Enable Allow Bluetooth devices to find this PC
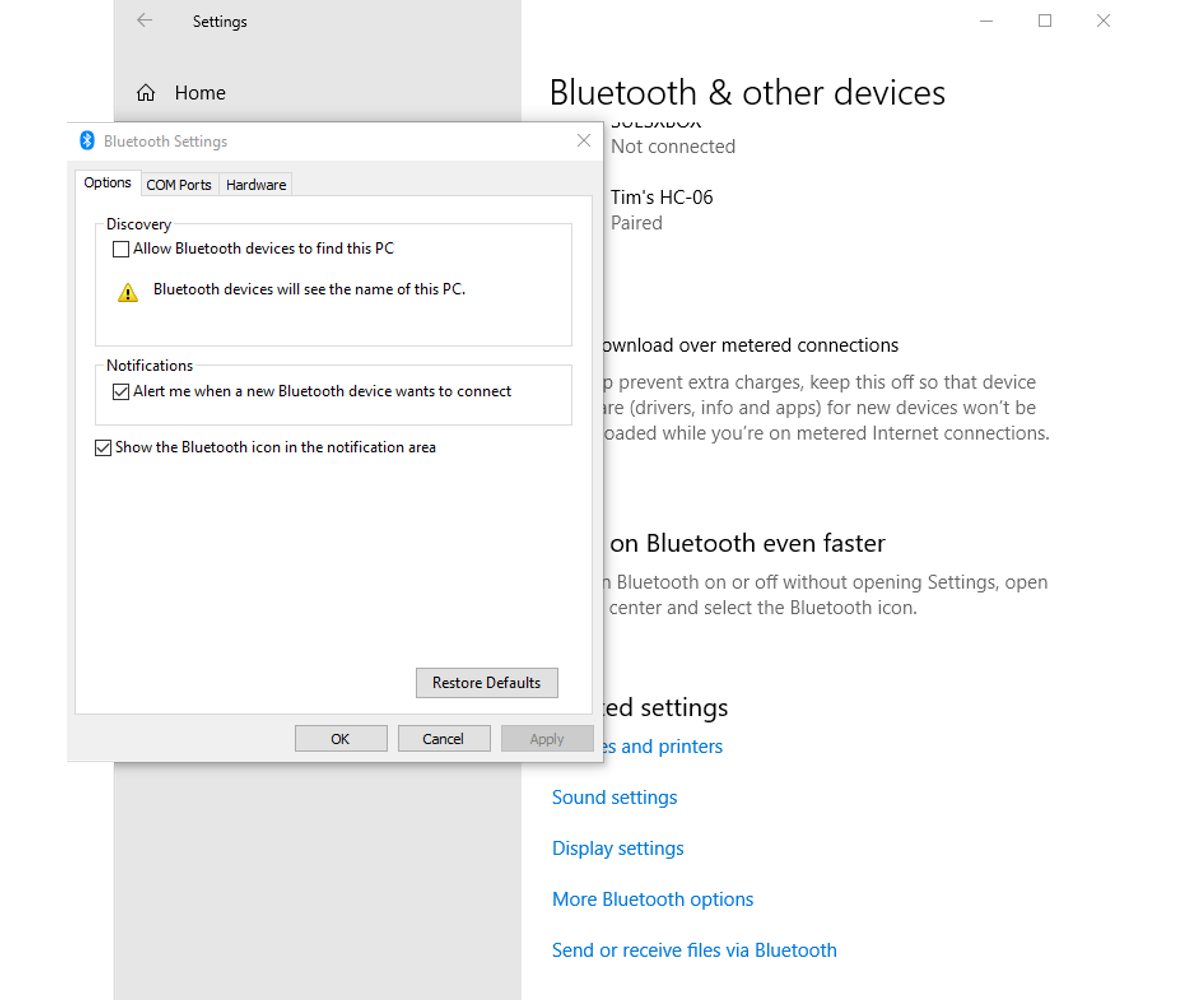 [x=120, y=248]
